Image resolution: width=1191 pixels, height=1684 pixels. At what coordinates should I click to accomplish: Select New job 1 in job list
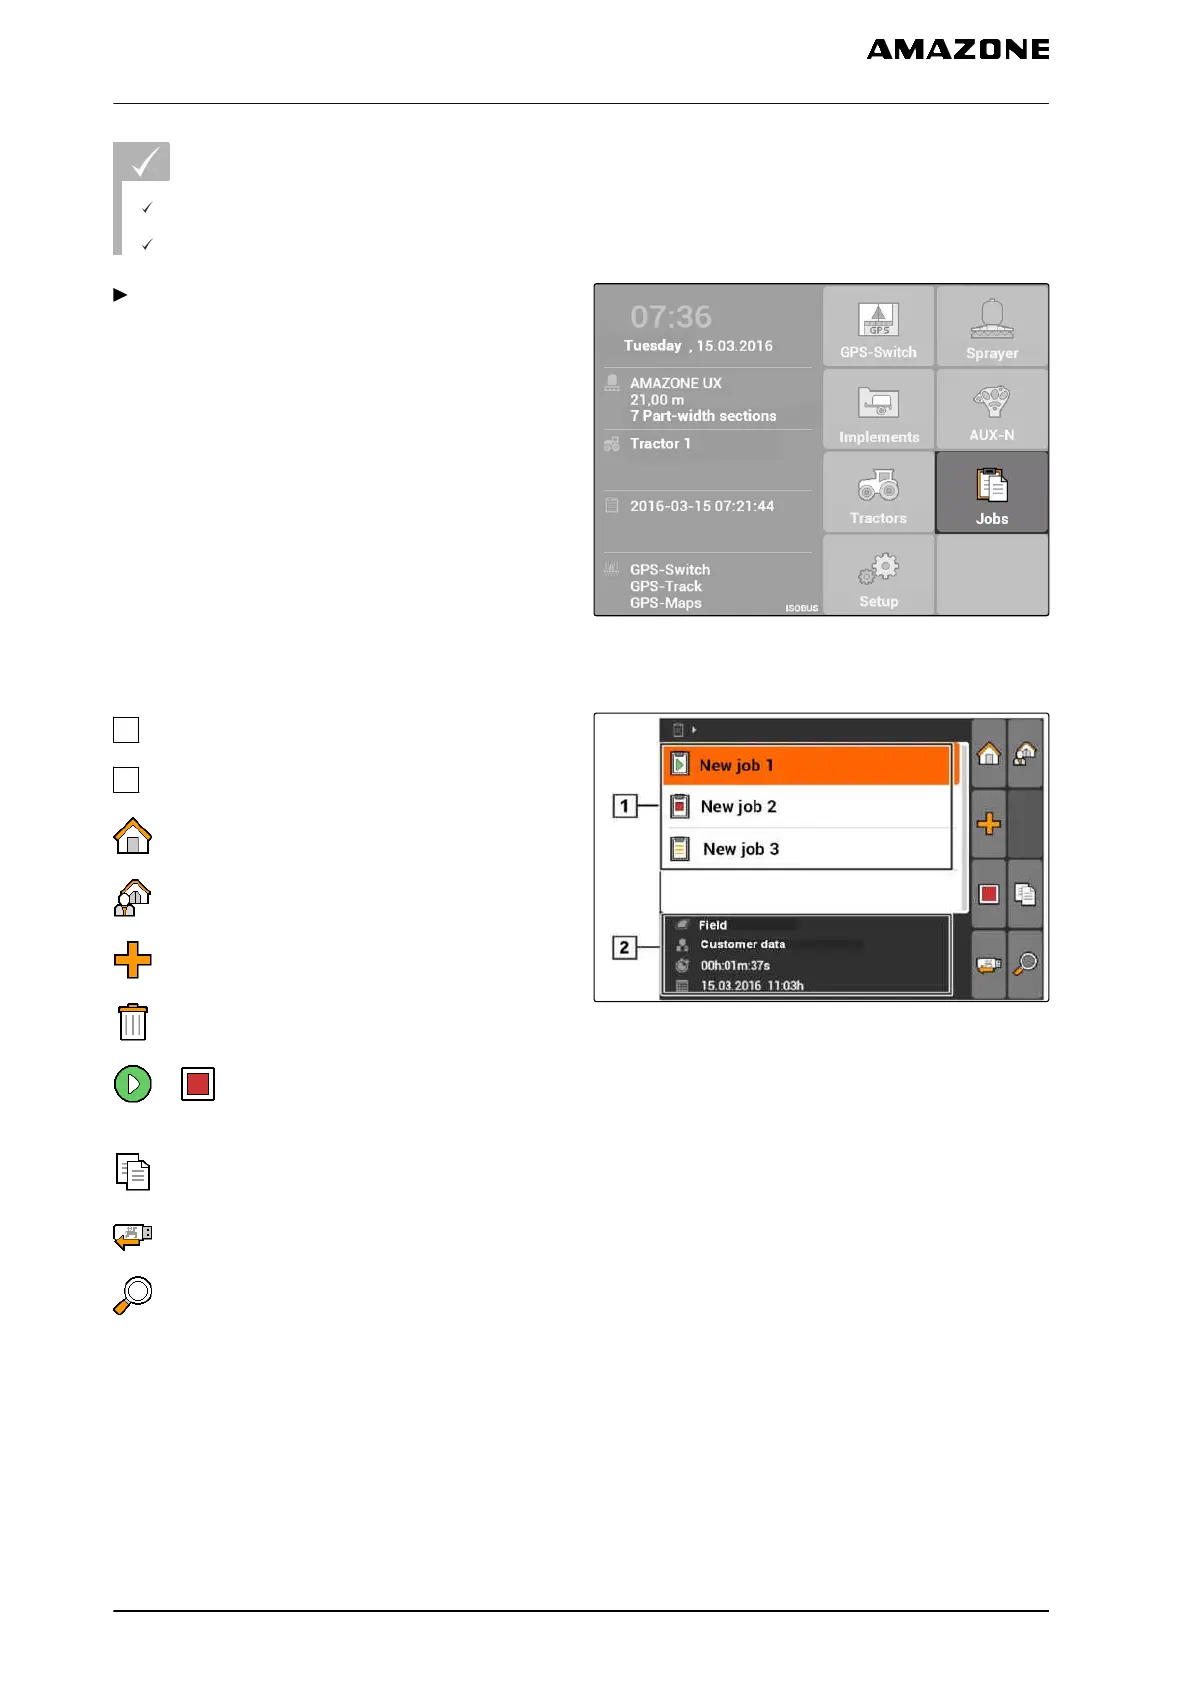coord(806,765)
